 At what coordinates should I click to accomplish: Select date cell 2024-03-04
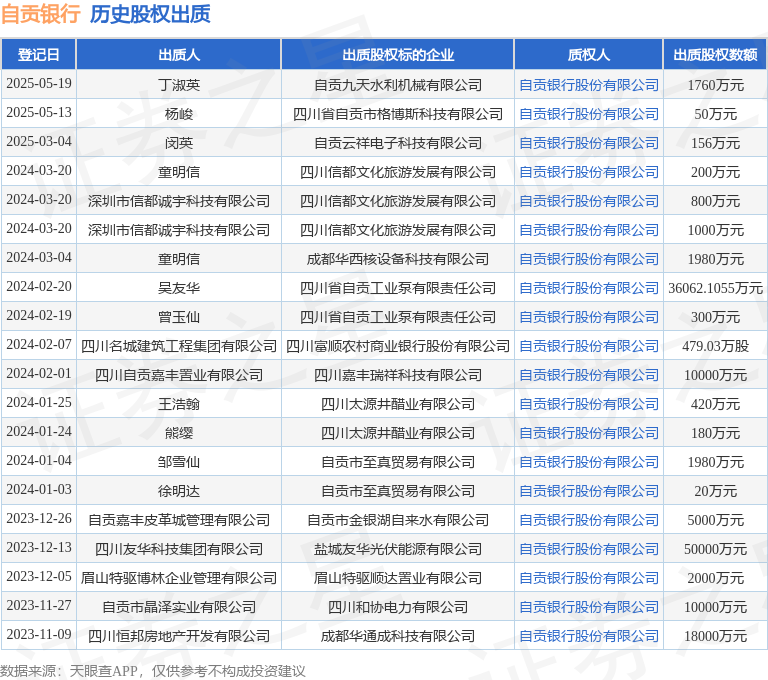39,258
